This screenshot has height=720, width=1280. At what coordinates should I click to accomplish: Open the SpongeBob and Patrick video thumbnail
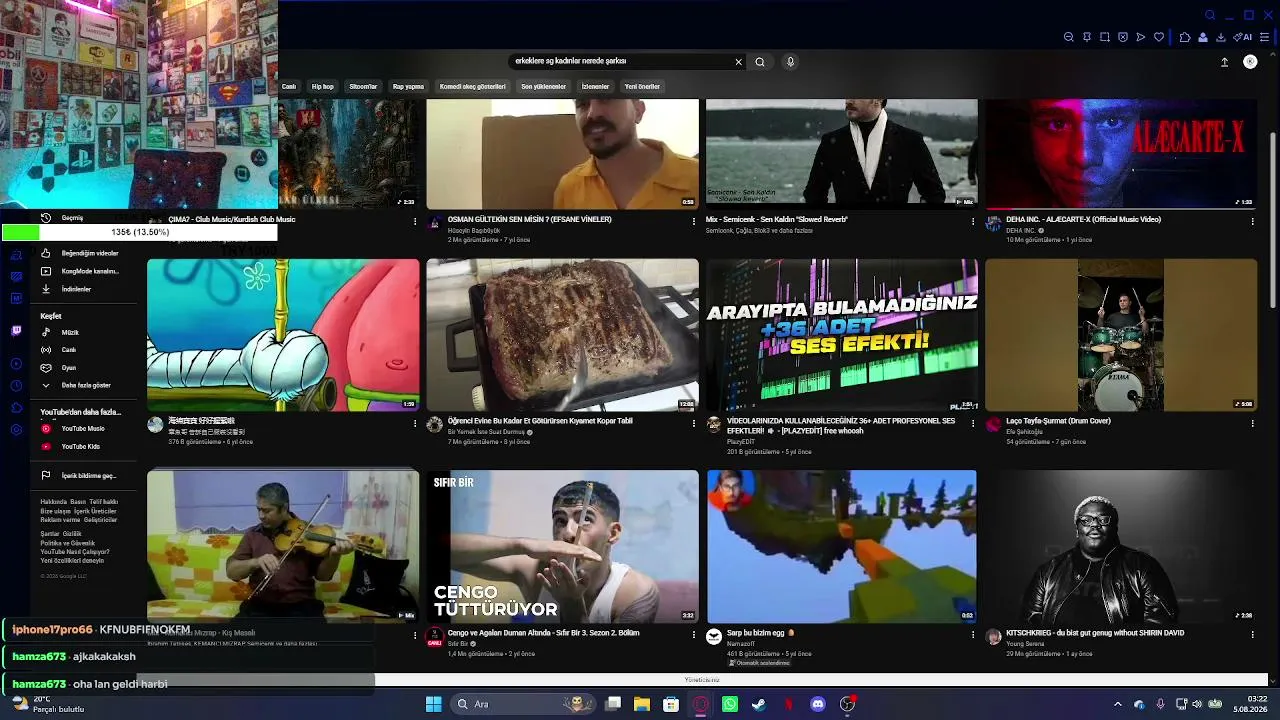283,335
